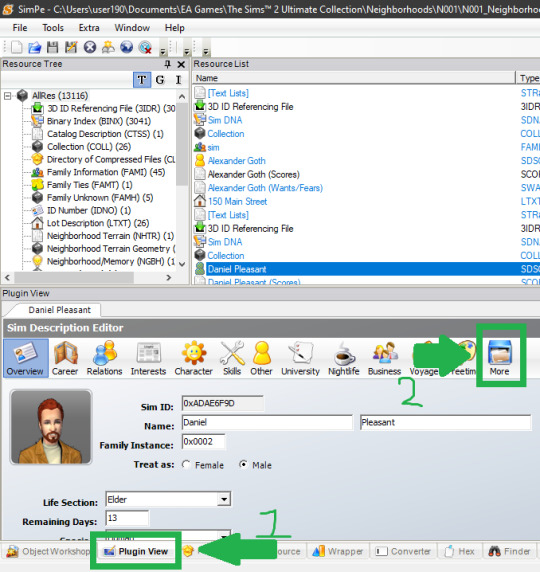Switch to the Object Workshop tab

point(48,551)
